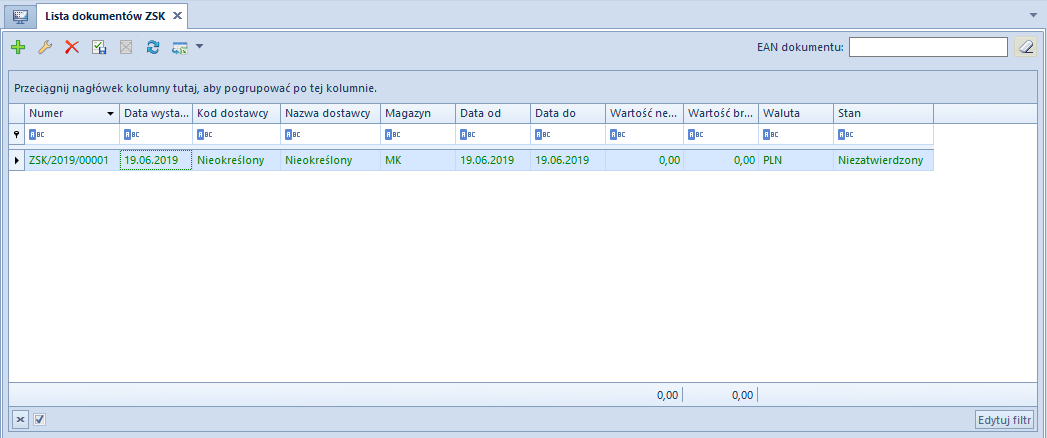Click the filter cell under Wartość netto

(645, 134)
